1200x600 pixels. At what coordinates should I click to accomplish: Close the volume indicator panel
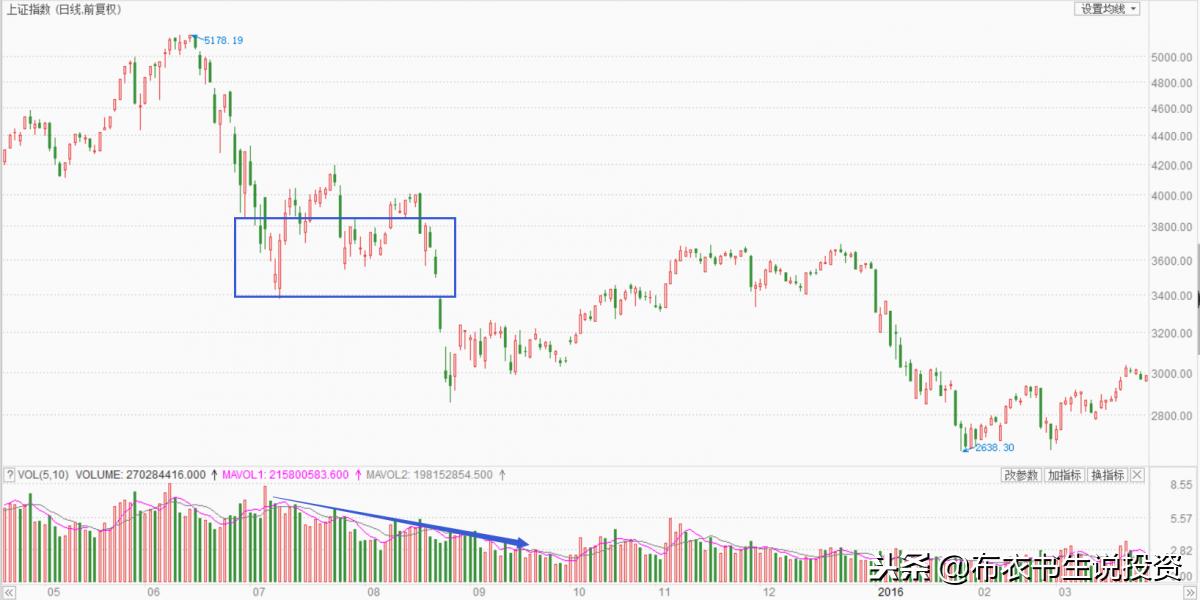(x=1136, y=475)
